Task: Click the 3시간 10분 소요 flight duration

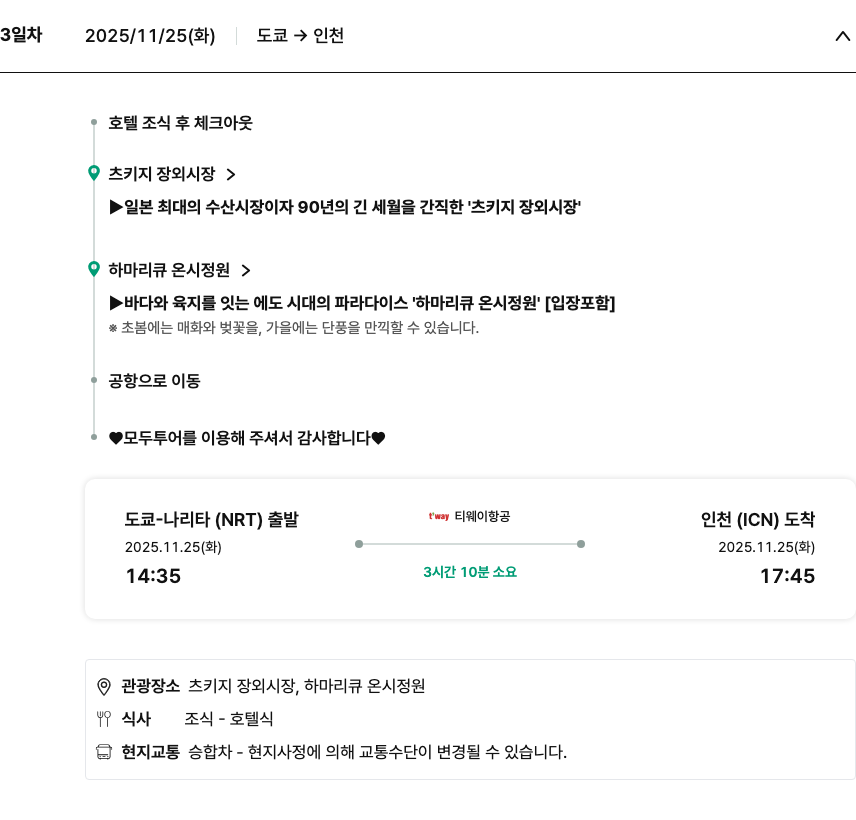Action: [x=470, y=572]
